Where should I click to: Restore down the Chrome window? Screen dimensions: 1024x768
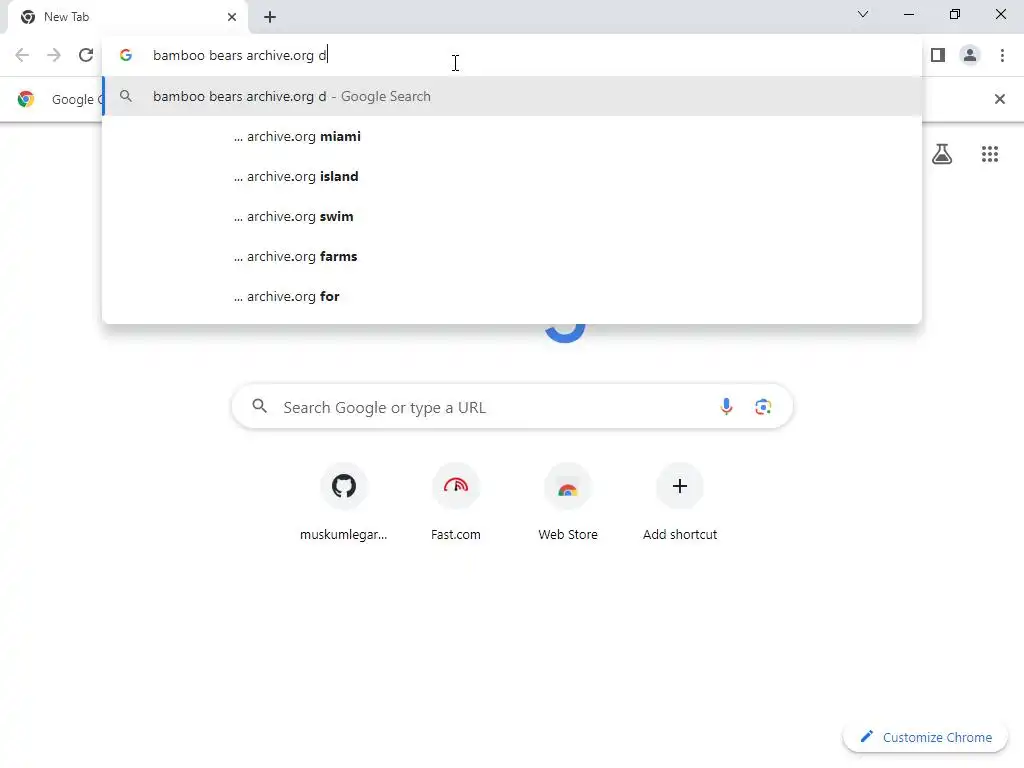[955, 14]
